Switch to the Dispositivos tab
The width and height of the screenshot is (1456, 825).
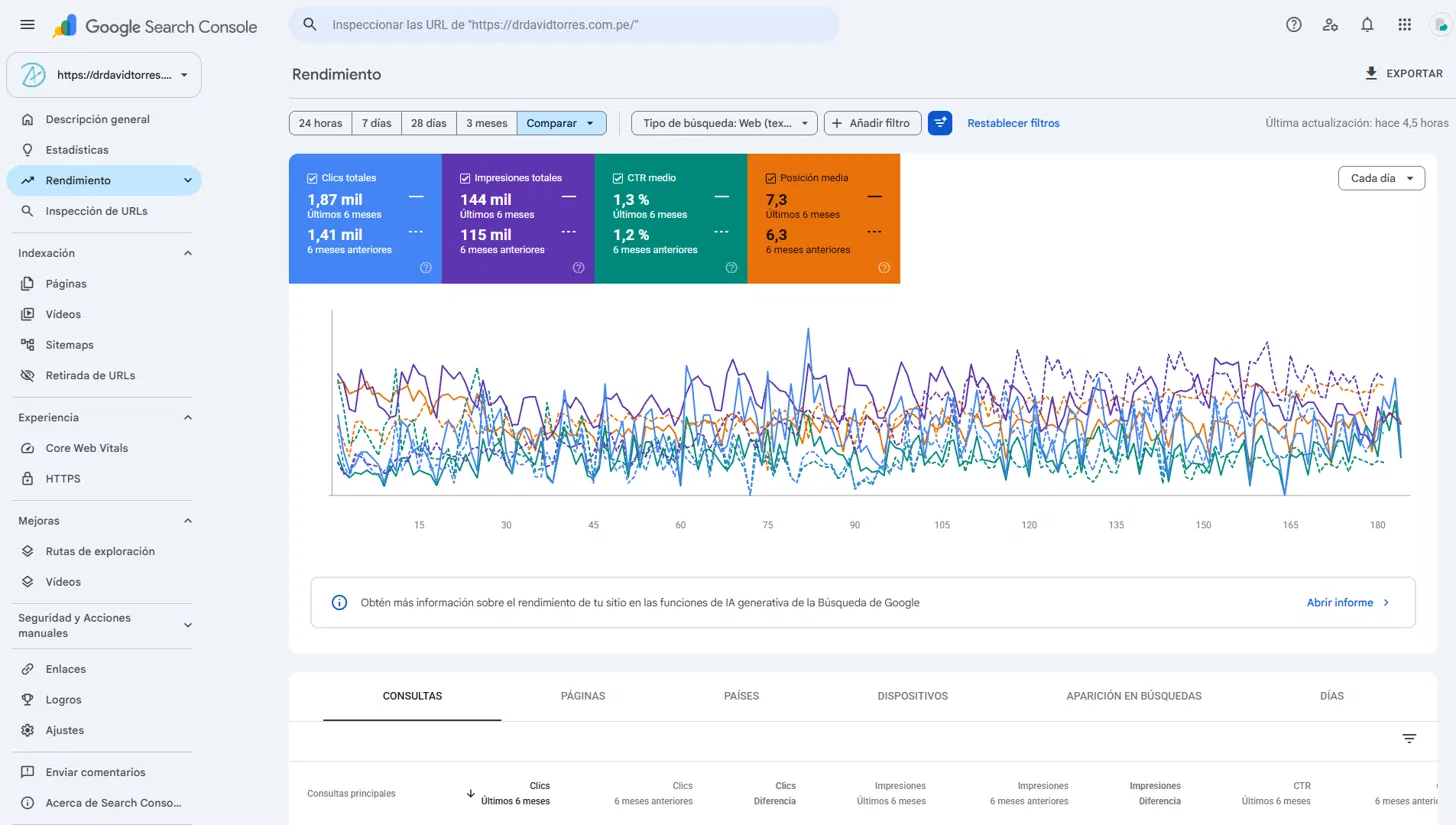(x=912, y=696)
